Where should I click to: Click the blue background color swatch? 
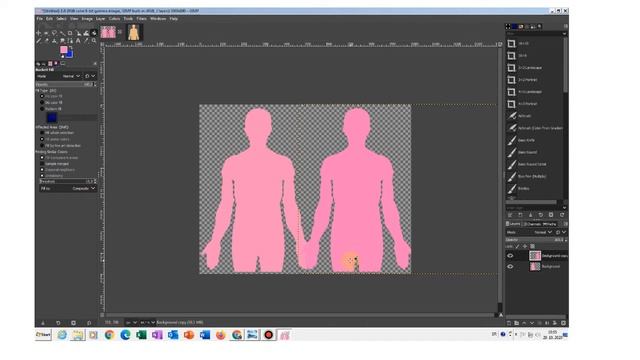[69, 55]
